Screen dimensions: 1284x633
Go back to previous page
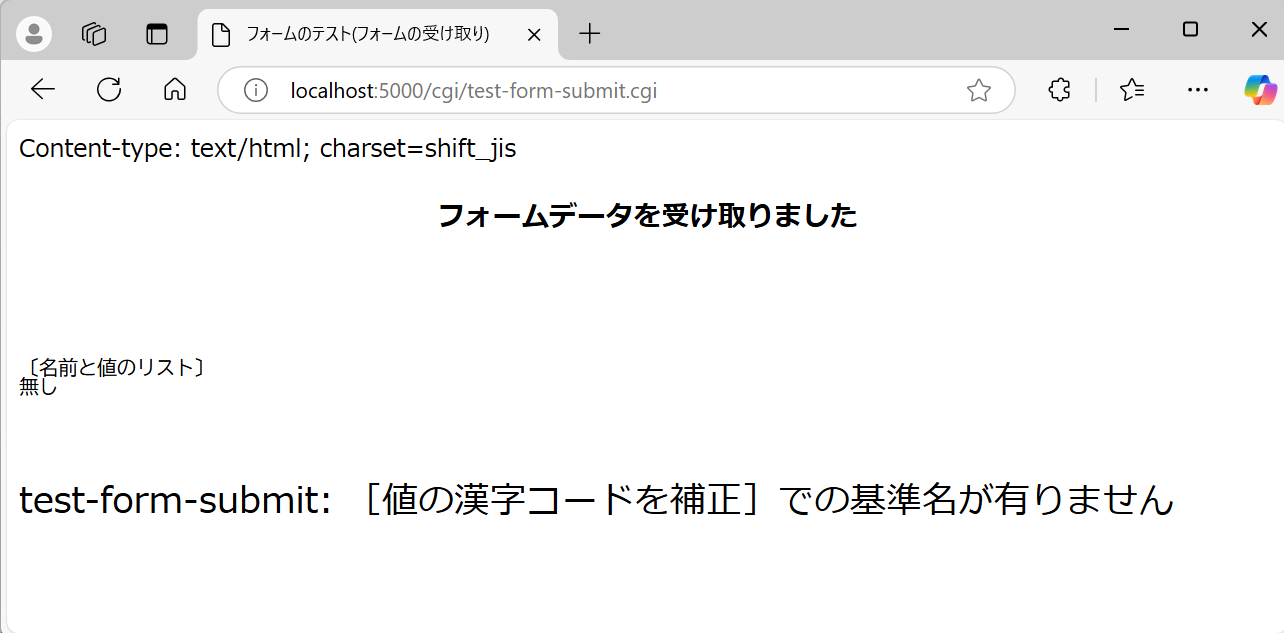(x=43, y=90)
